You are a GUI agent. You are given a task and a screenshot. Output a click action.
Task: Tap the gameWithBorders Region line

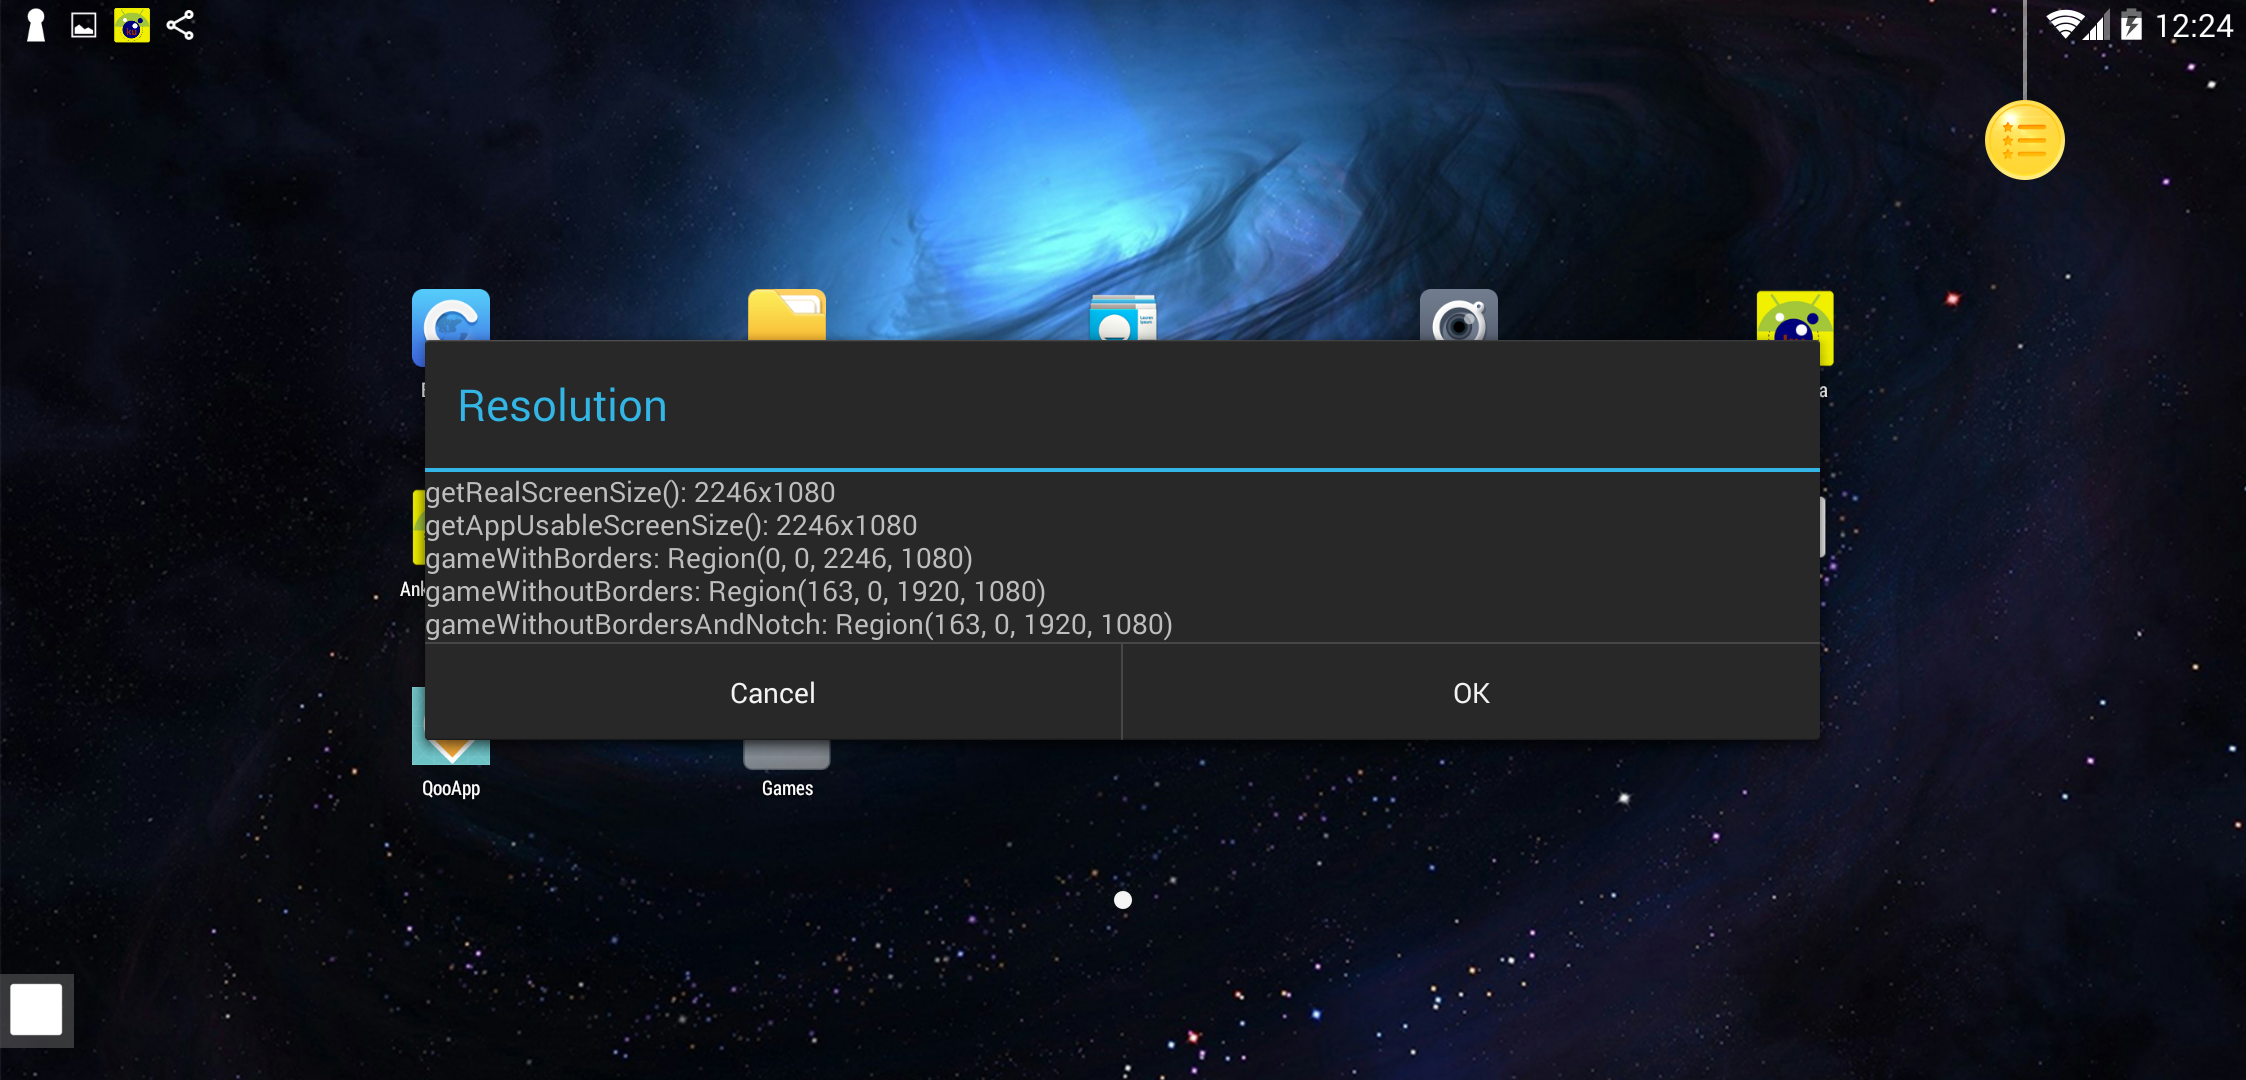click(x=699, y=559)
